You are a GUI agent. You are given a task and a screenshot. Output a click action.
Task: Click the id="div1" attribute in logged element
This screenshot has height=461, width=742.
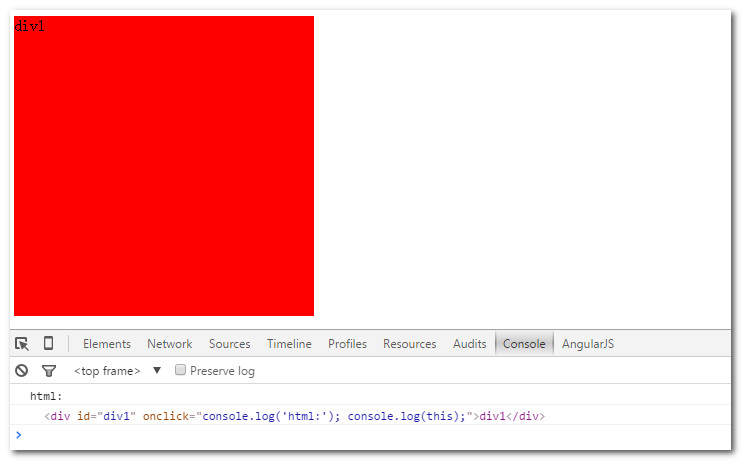coord(106,416)
